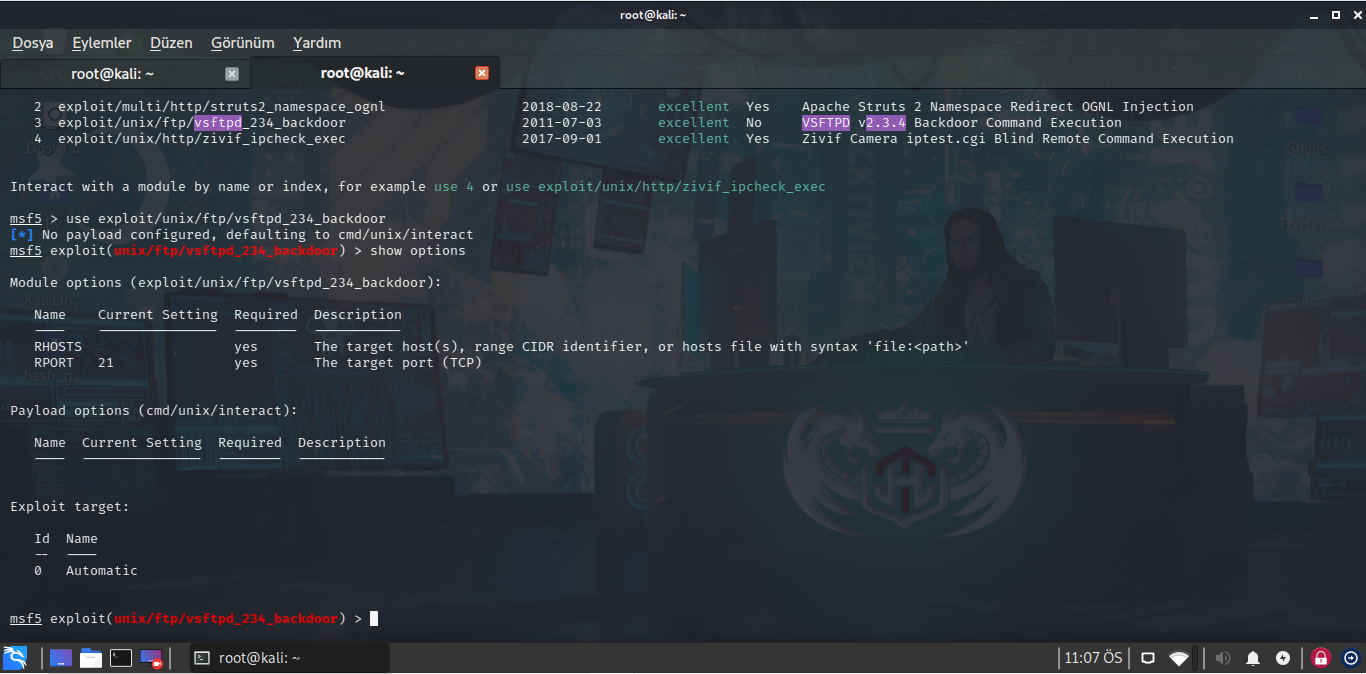Click the show desktop panel icon

pos(61,658)
